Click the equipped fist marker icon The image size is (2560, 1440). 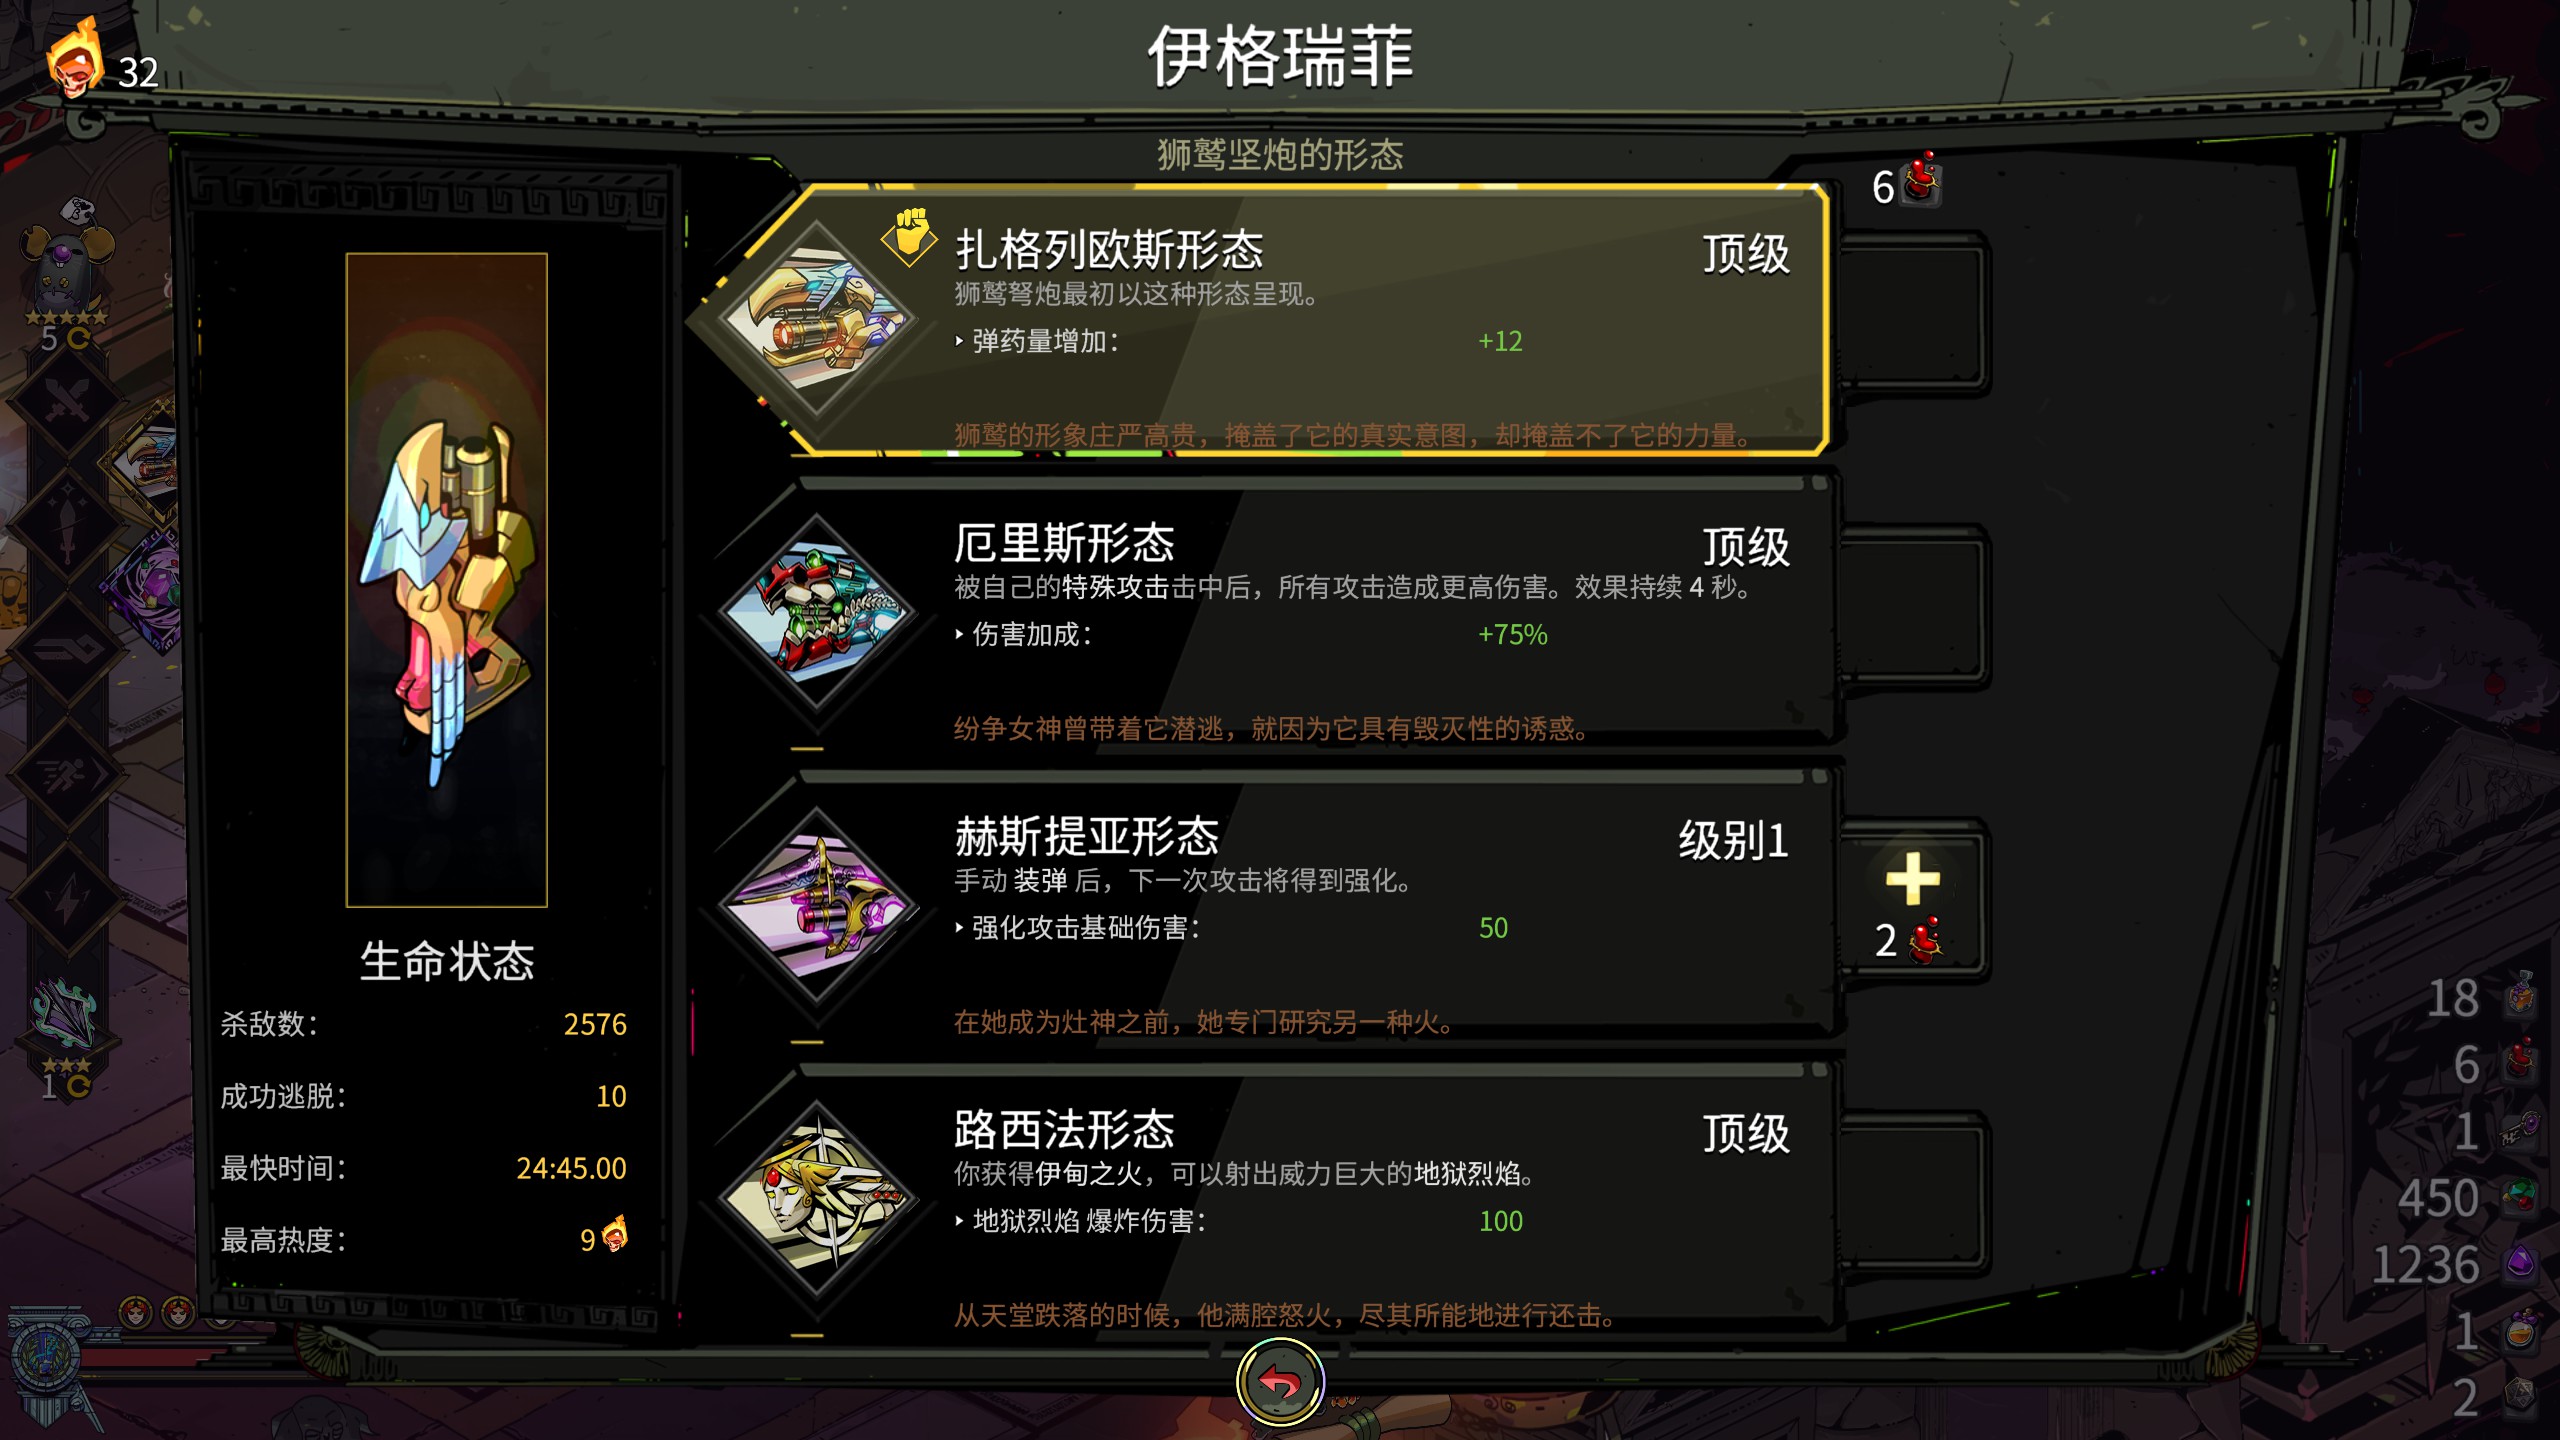(x=910, y=236)
